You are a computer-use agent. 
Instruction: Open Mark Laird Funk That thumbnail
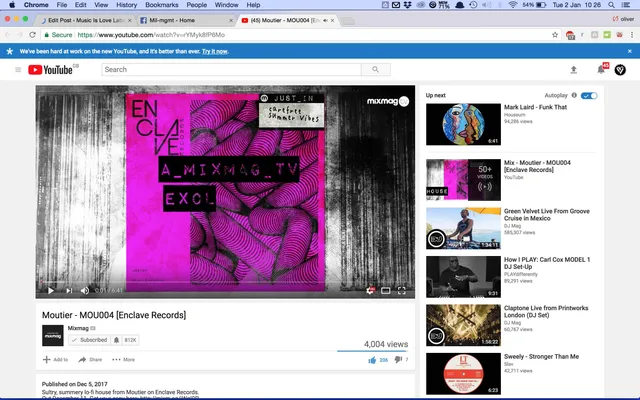(463, 124)
